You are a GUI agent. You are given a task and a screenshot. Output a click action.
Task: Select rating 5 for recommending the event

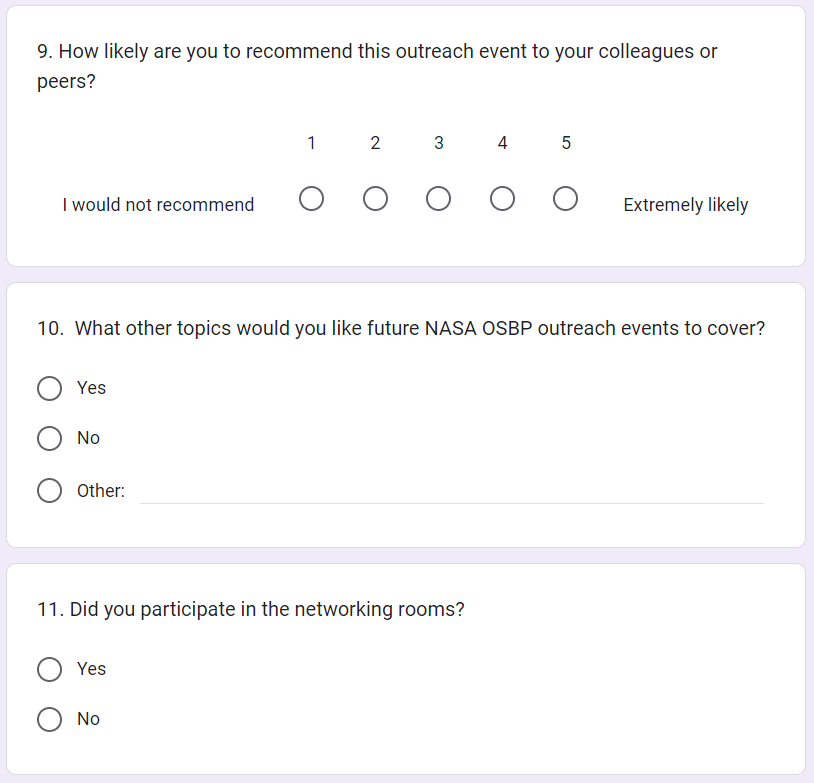(x=565, y=200)
